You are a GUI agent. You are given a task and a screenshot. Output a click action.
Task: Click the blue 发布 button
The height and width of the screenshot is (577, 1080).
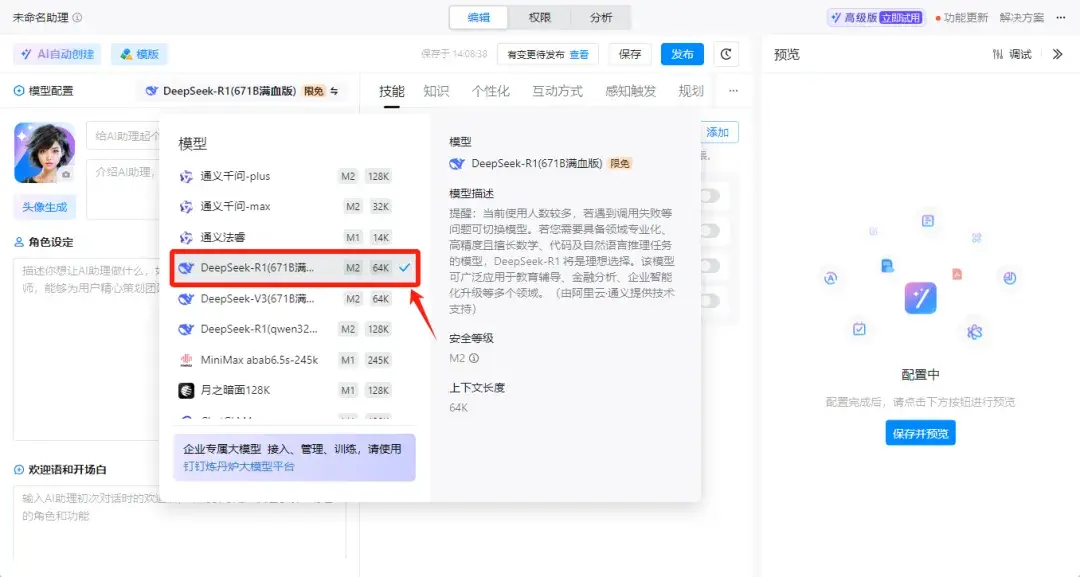click(682, 54)
